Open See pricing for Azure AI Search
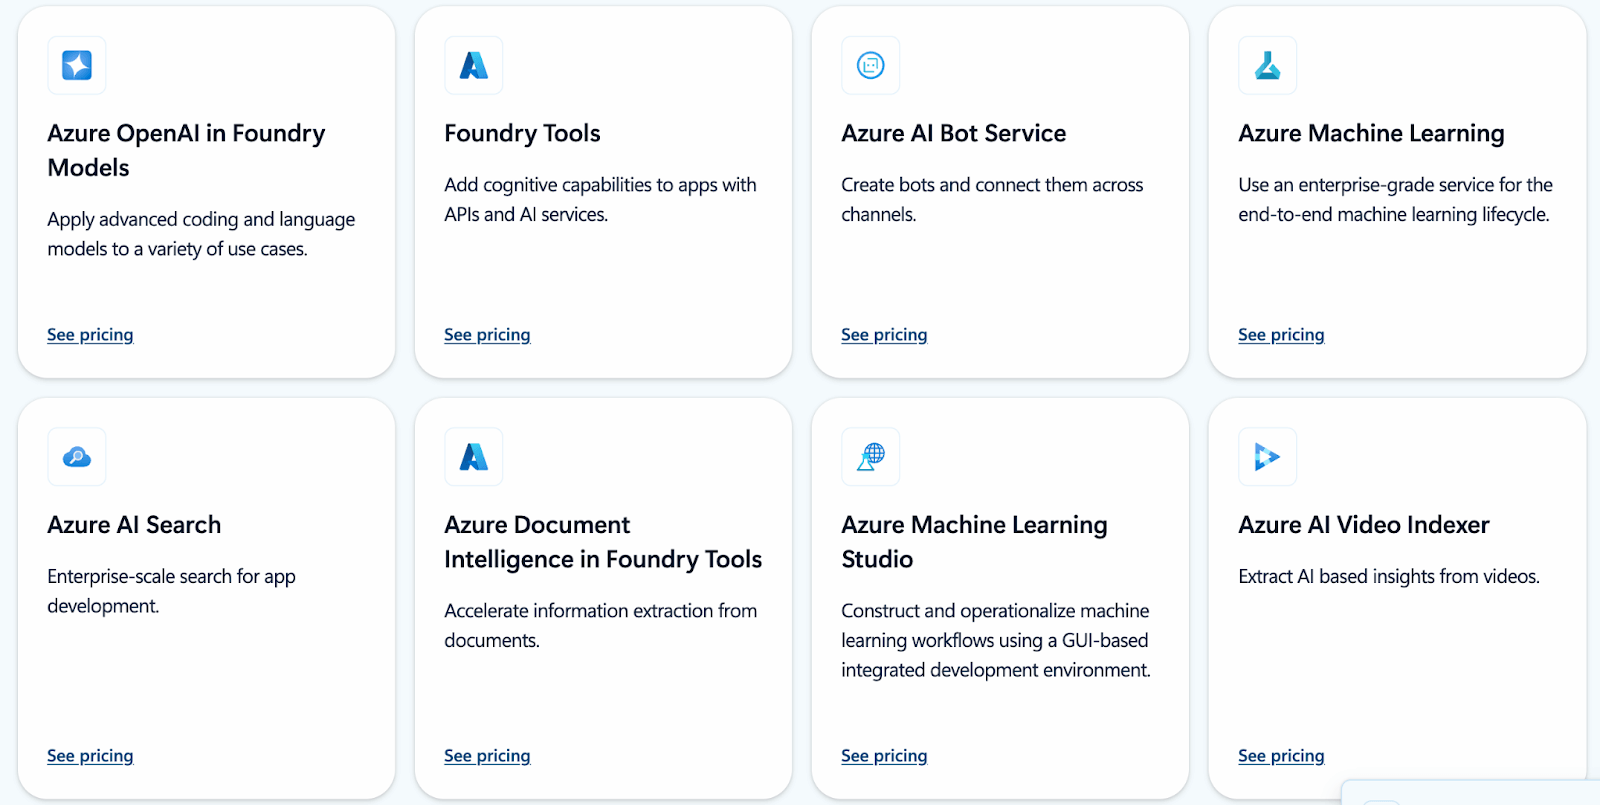 tap(90, 756)
